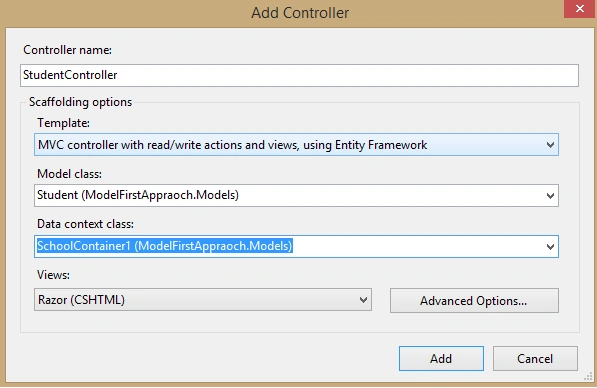Click the Template label
This screenshot has height=388, width=597.
click(x=63, y=123)
